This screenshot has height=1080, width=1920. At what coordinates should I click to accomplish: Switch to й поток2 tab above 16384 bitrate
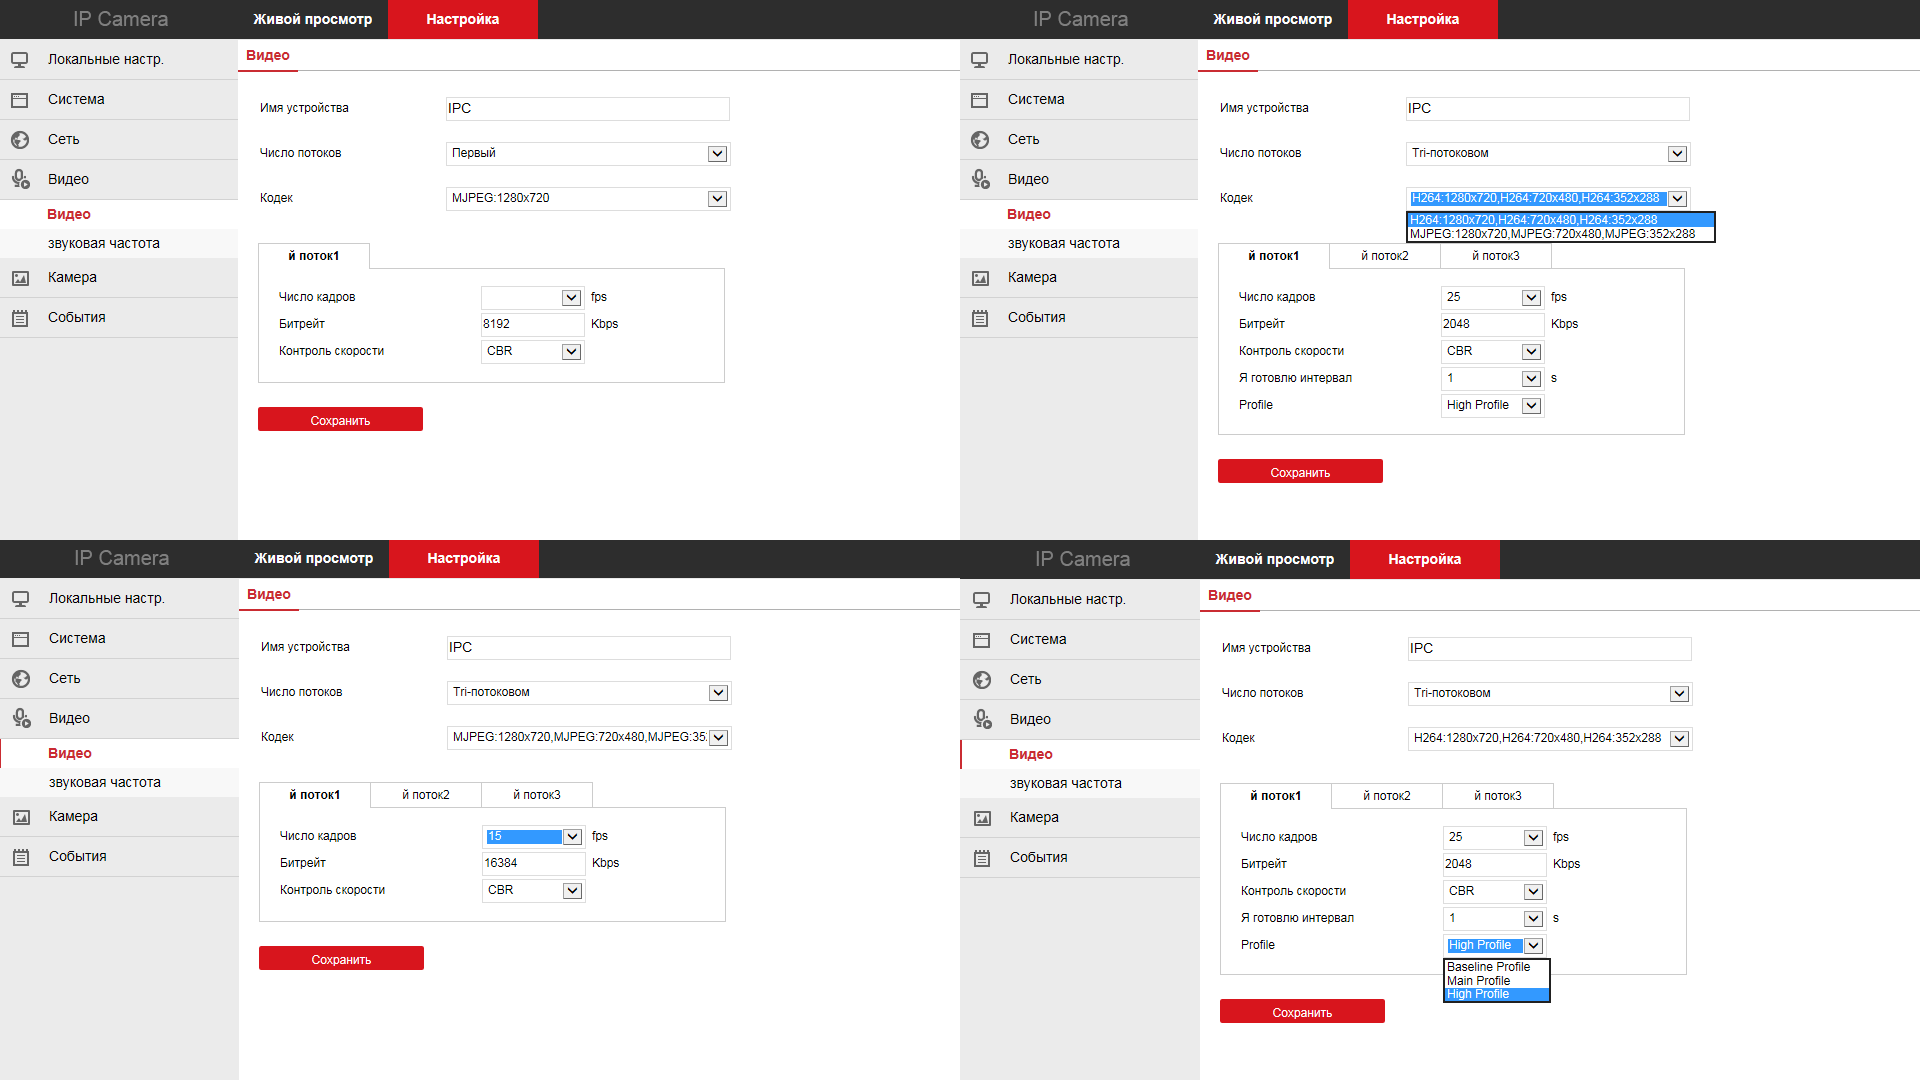[x=426, y=795]
